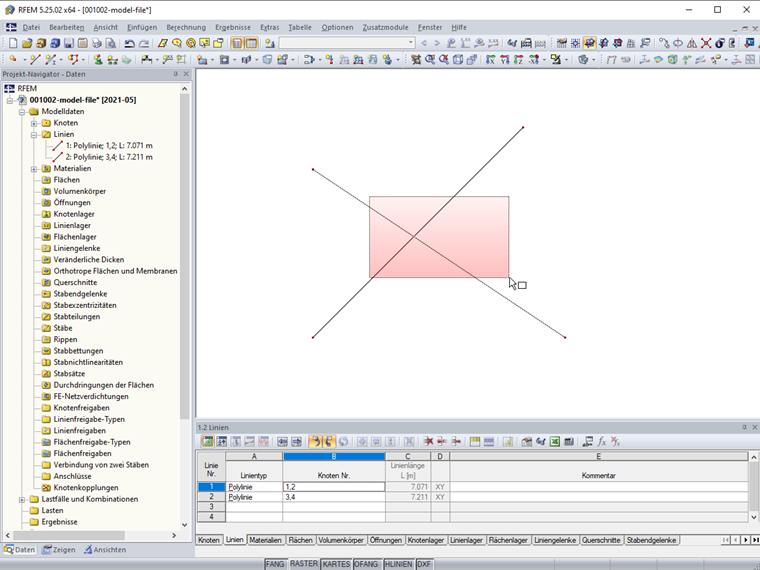Viewport: 760px width, 570px height.
Task: Click the previous load case arrow
Action: click(x=424, y=43)
